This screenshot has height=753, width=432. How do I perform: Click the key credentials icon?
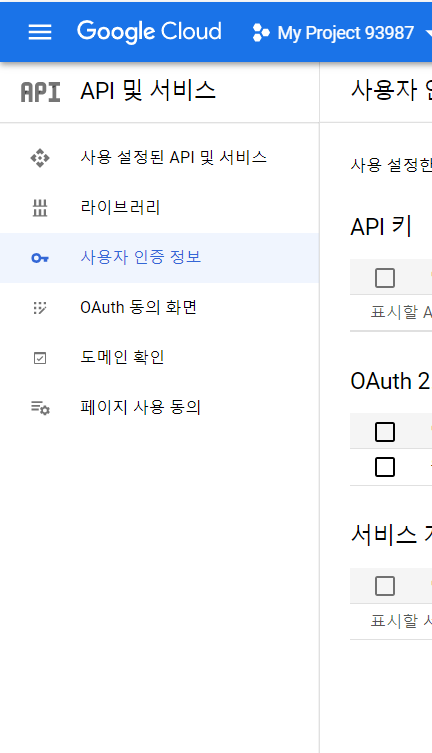point(40,258)
